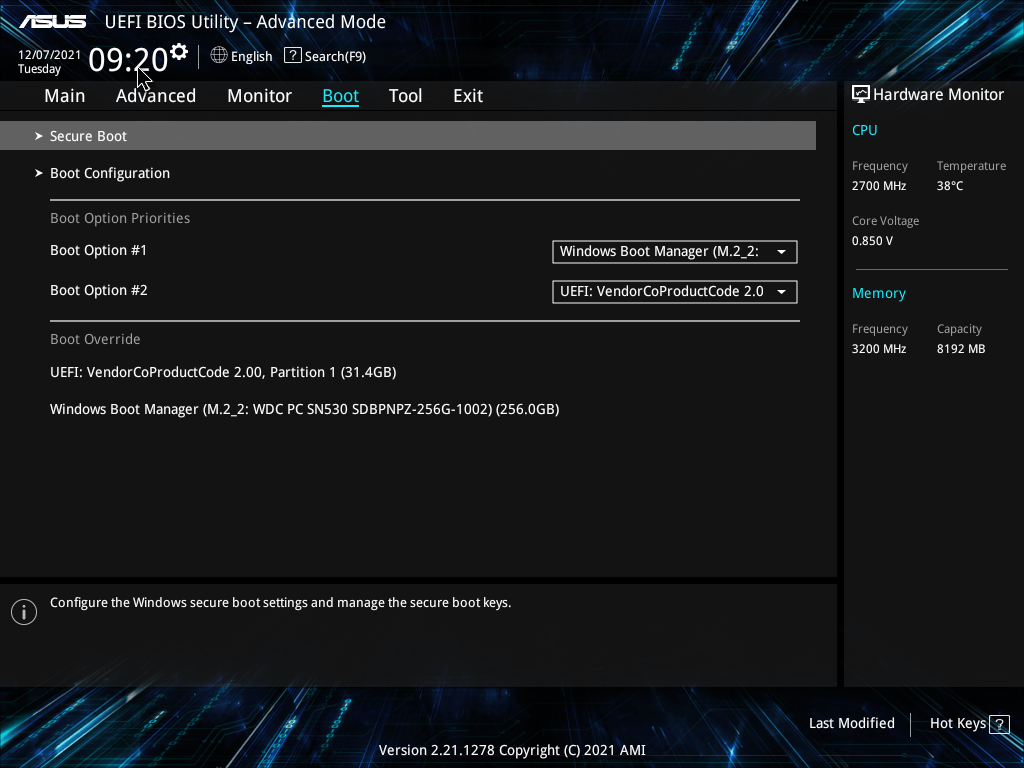Click the memory capacity value 8192 MB
Screen dimensions: 1024x768
tap(961, 349)
